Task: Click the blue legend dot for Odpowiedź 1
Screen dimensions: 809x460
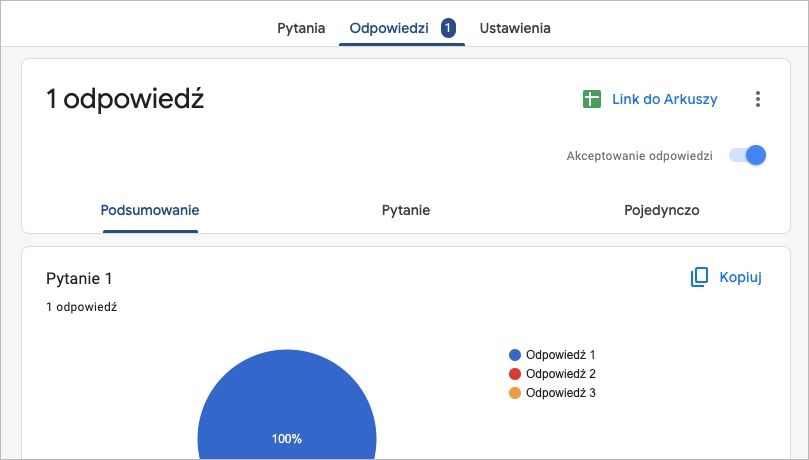Action: pos(515,355)
